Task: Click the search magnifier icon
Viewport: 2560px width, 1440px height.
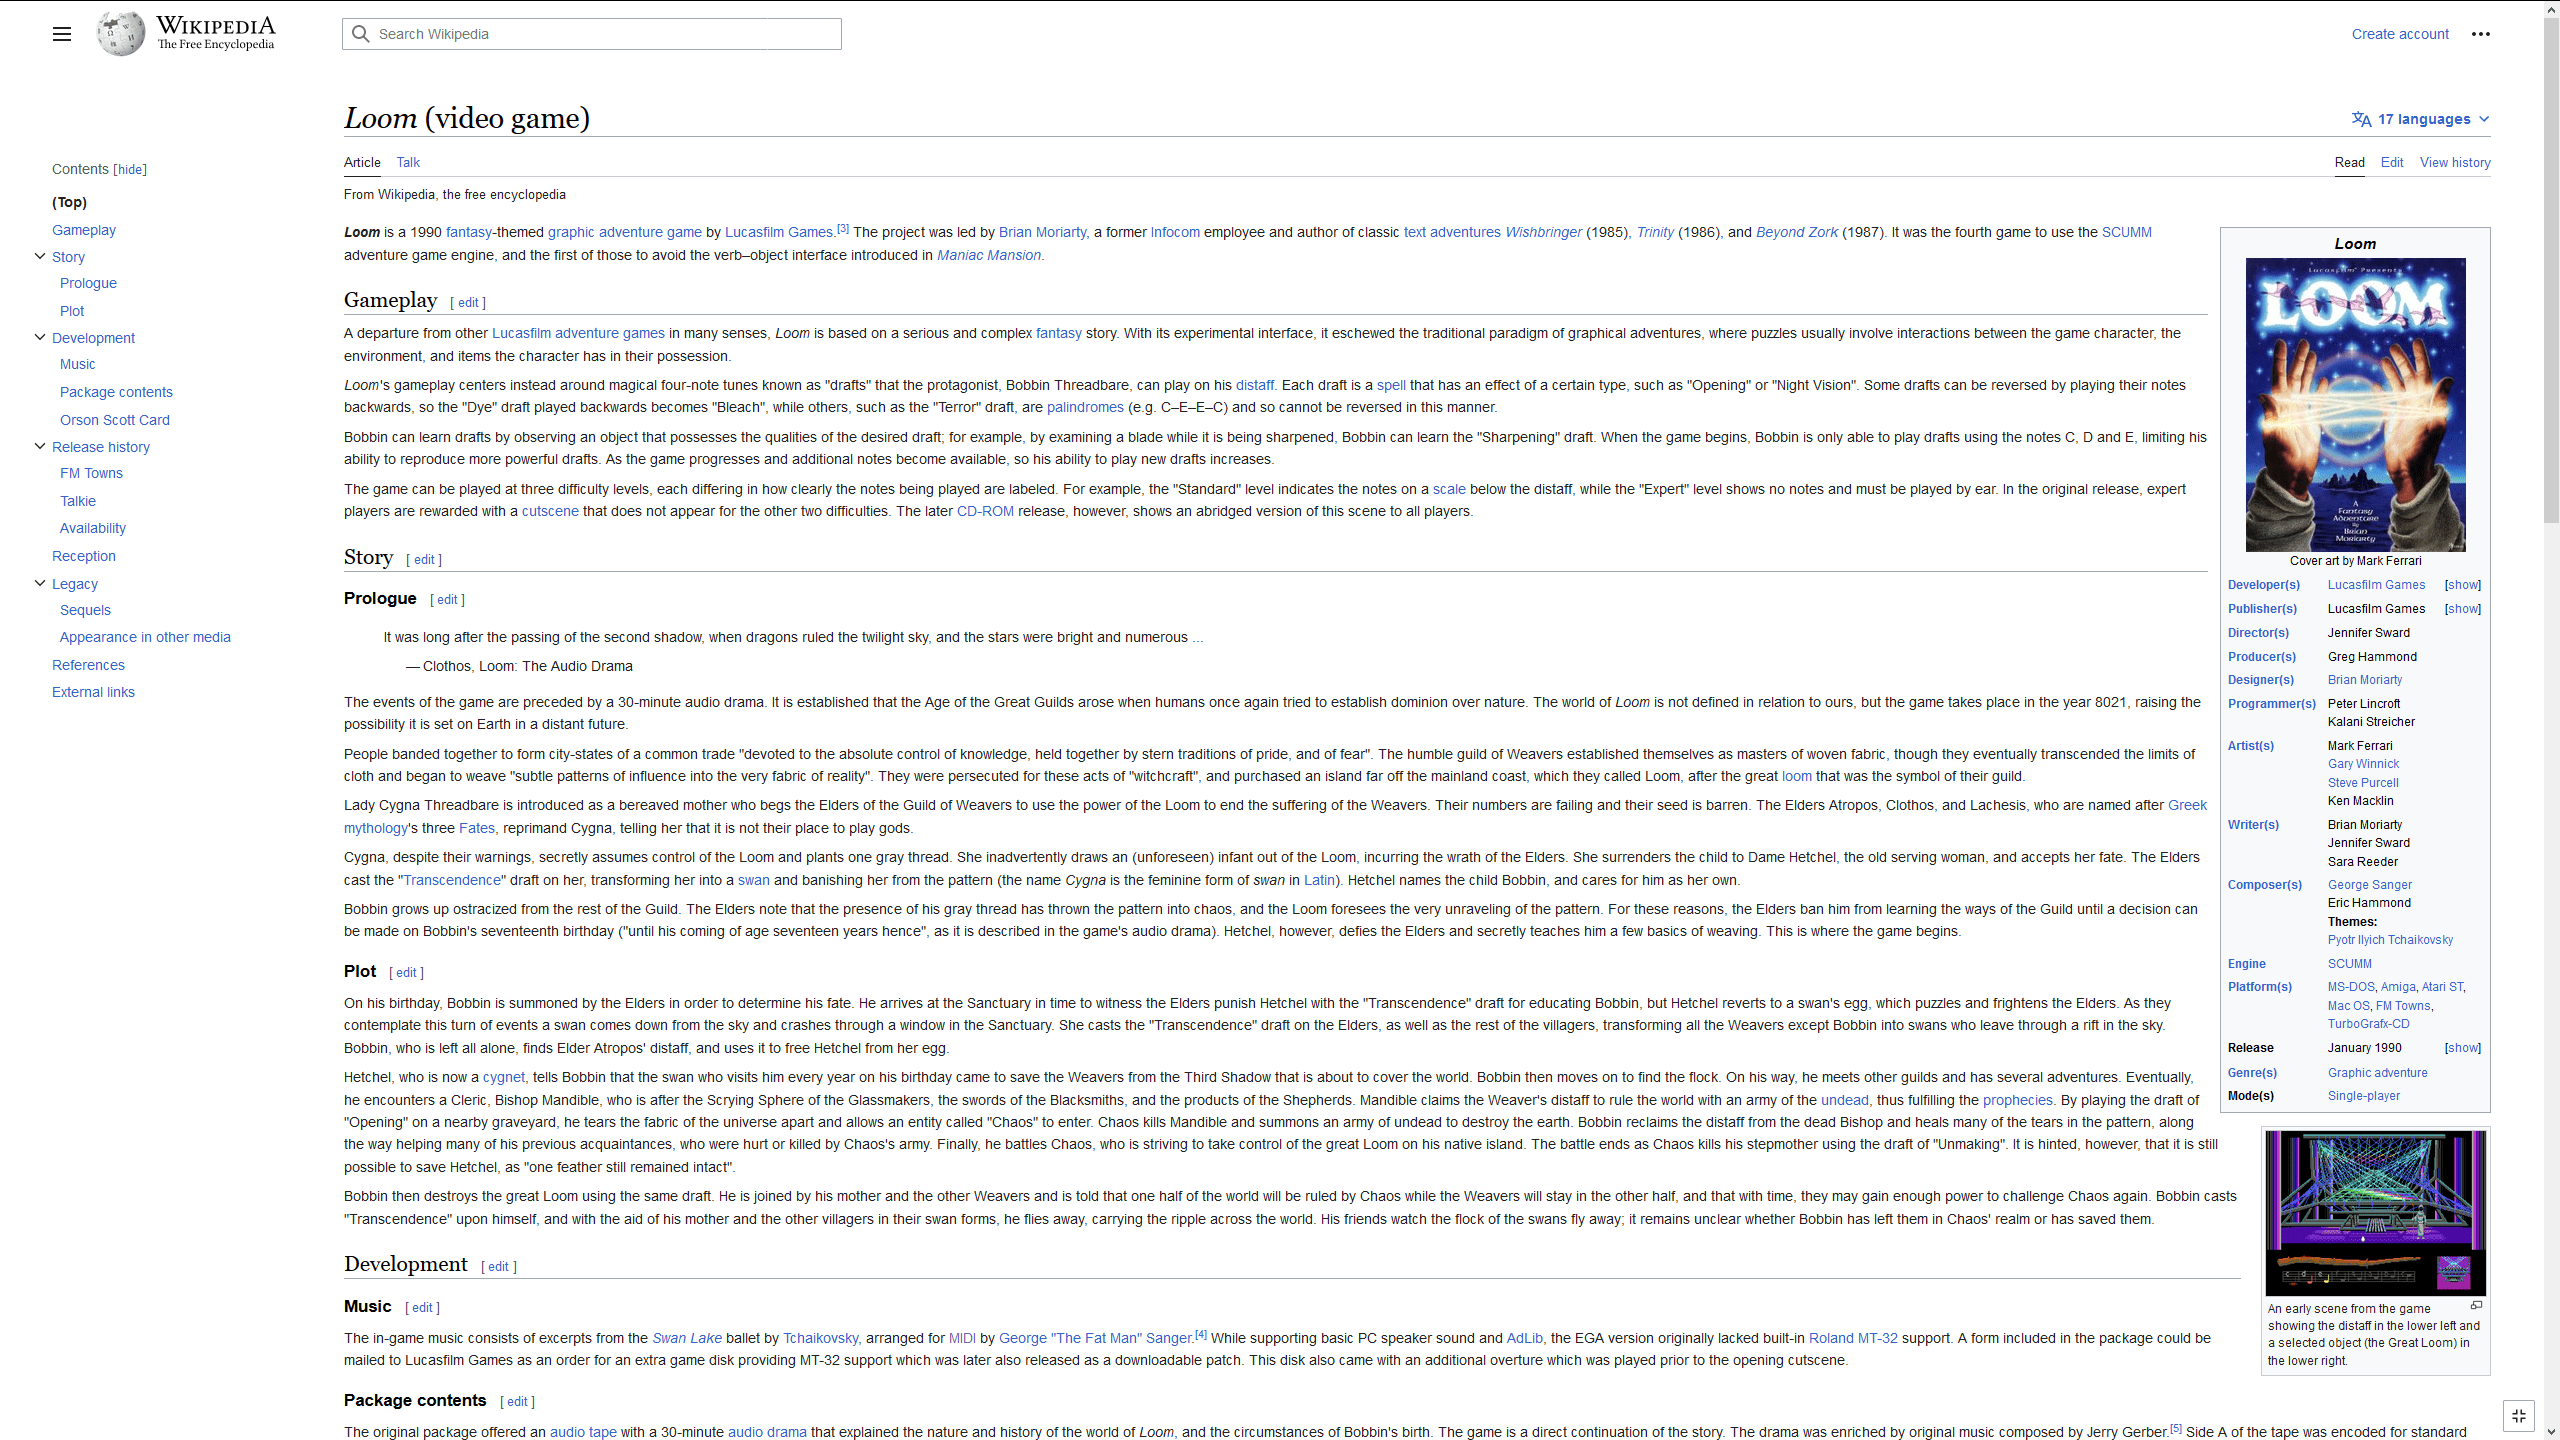Action: 361,34
